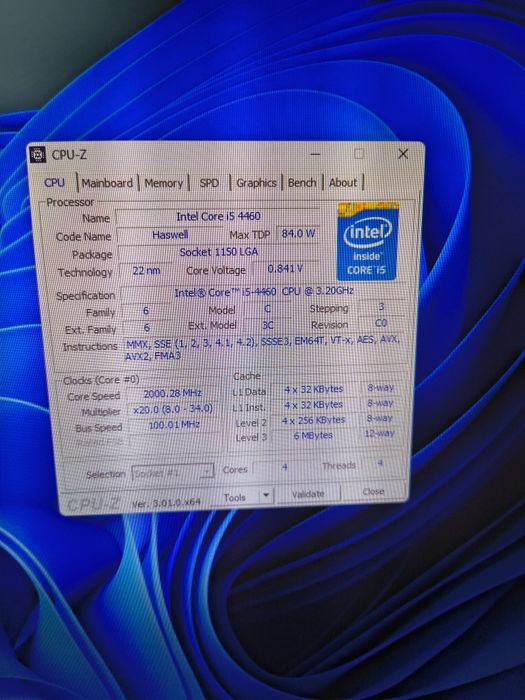Viewport: 525px width, 700px height.
Task: Click the Code Name value 'Haswell'
Action: [170, 235]
